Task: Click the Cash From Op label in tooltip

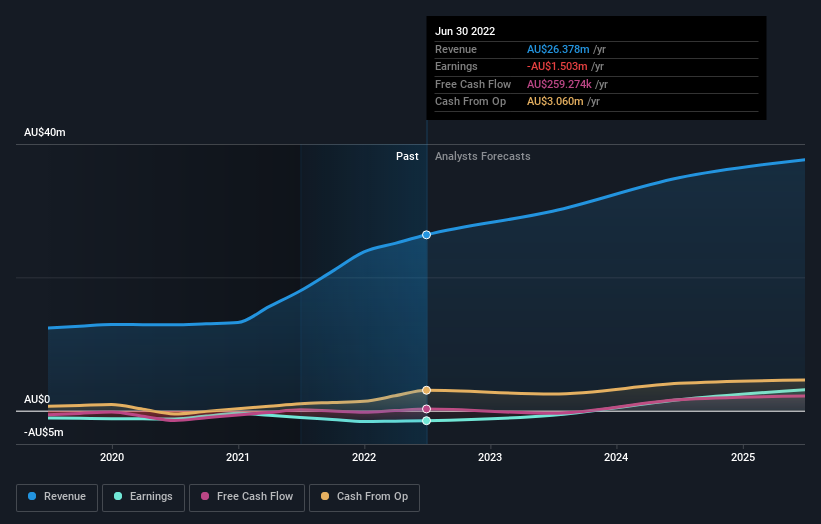Action: coord(470,102)
